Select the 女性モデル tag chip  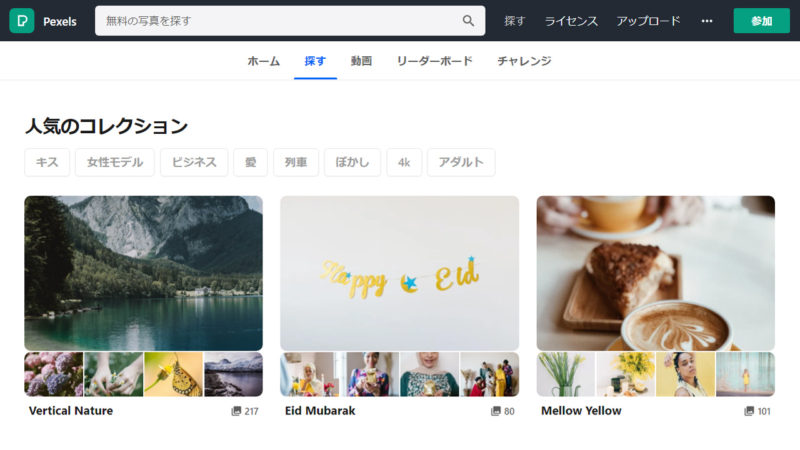tap(115, 162)
